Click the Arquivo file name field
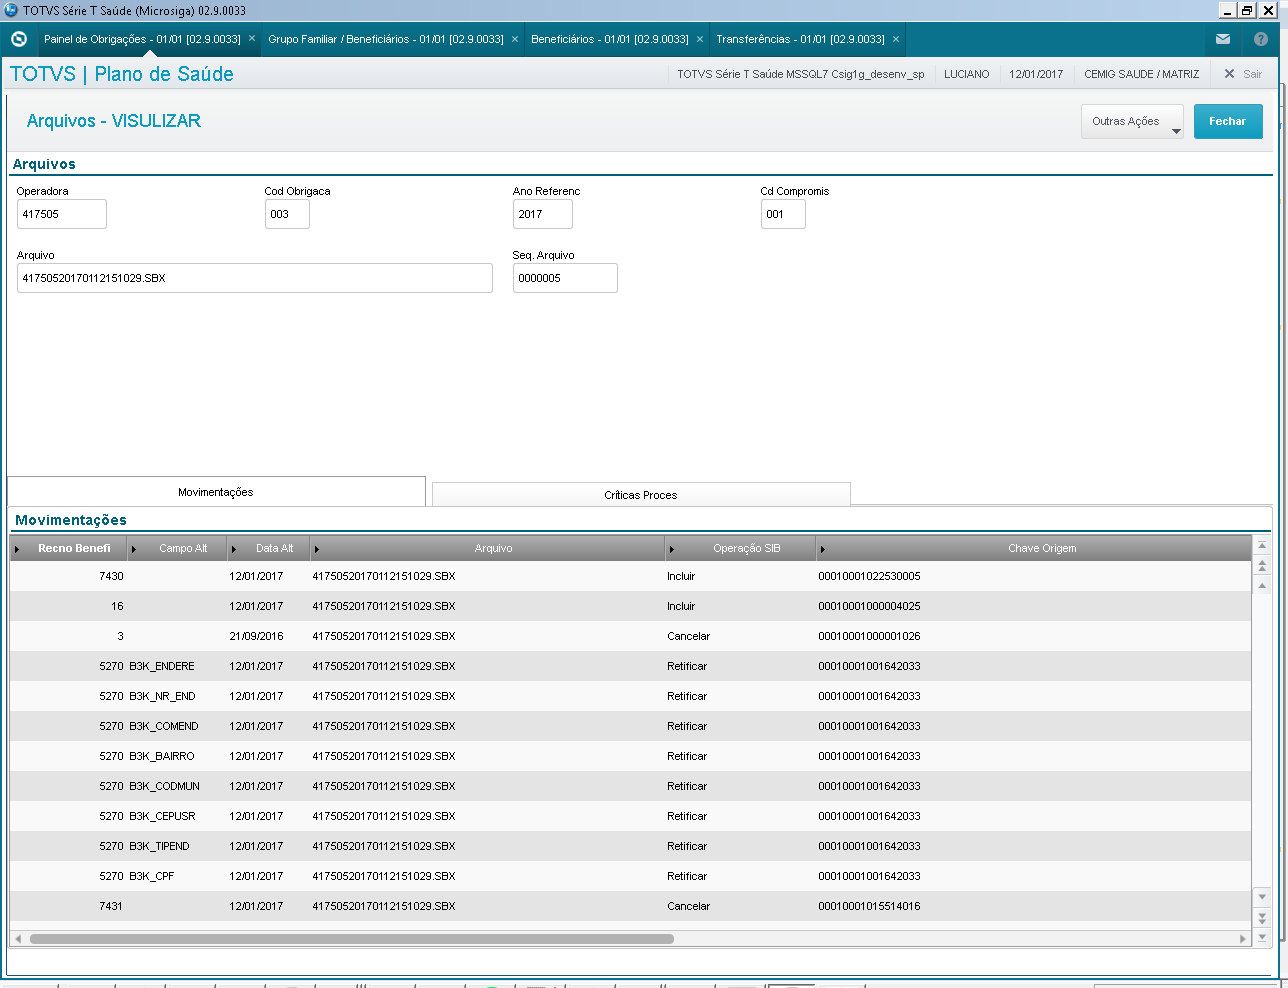This screenshot has width=1288, height=988. tap(255, 278)
